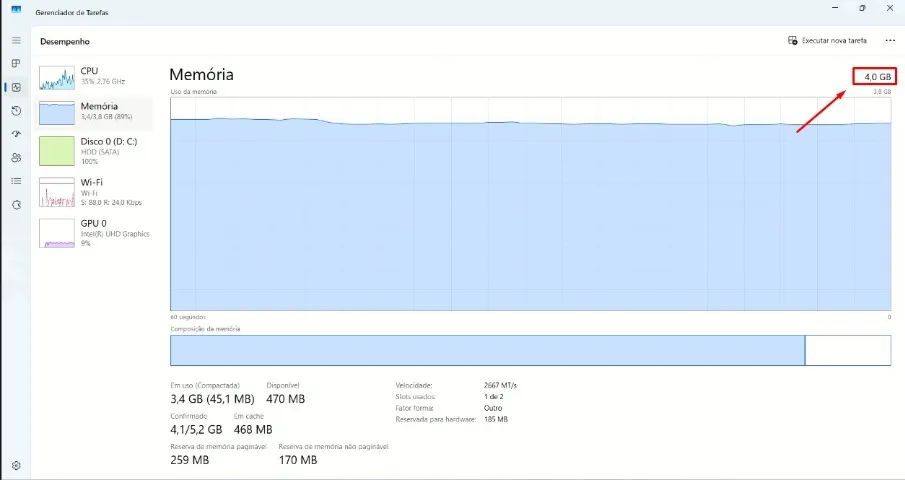
Task: Expand the hamburger navigation menu
Action: point(16,40)
